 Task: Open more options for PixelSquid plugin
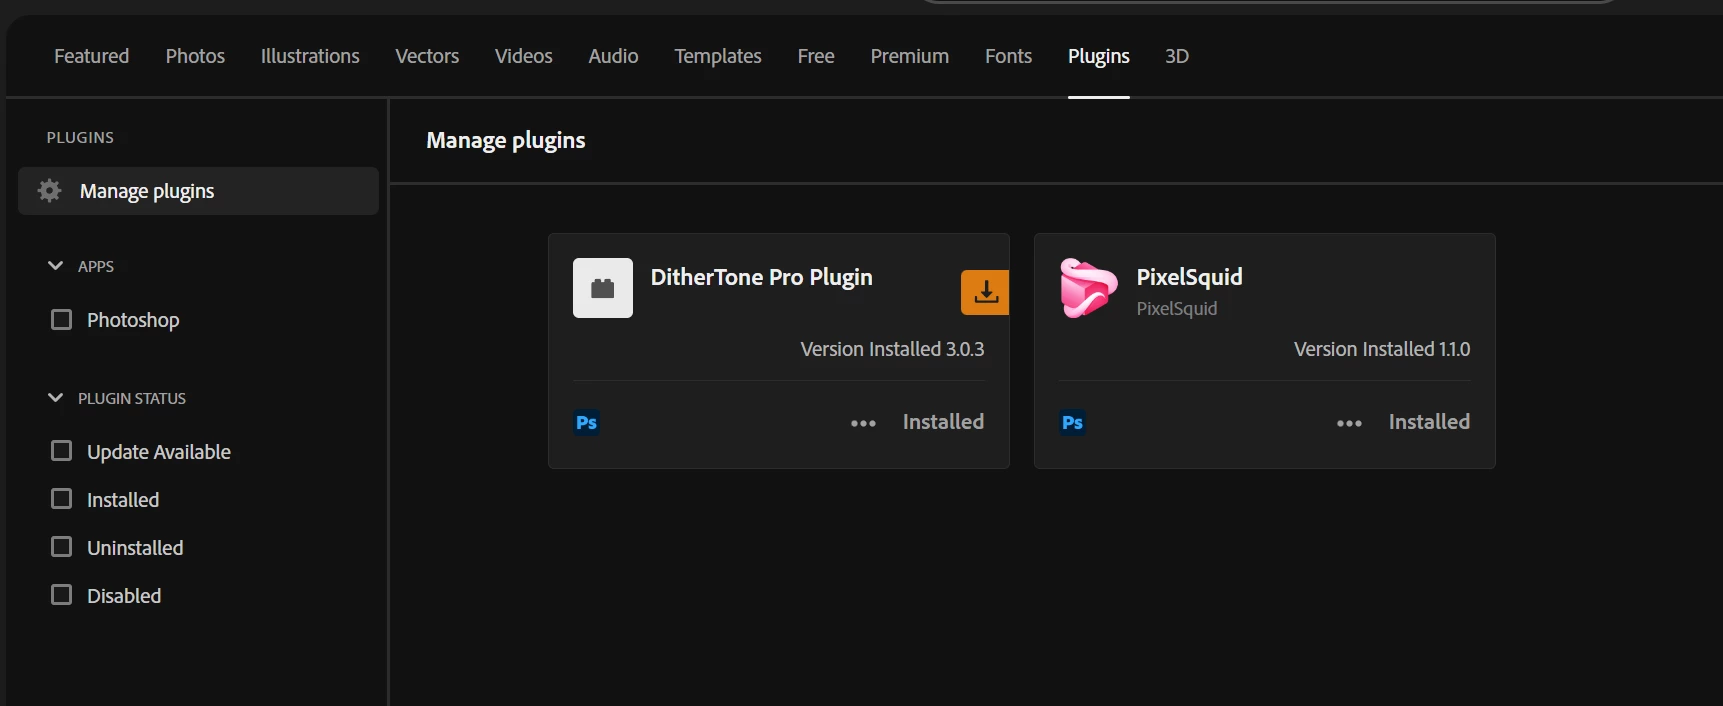(x=1349, y=423)
